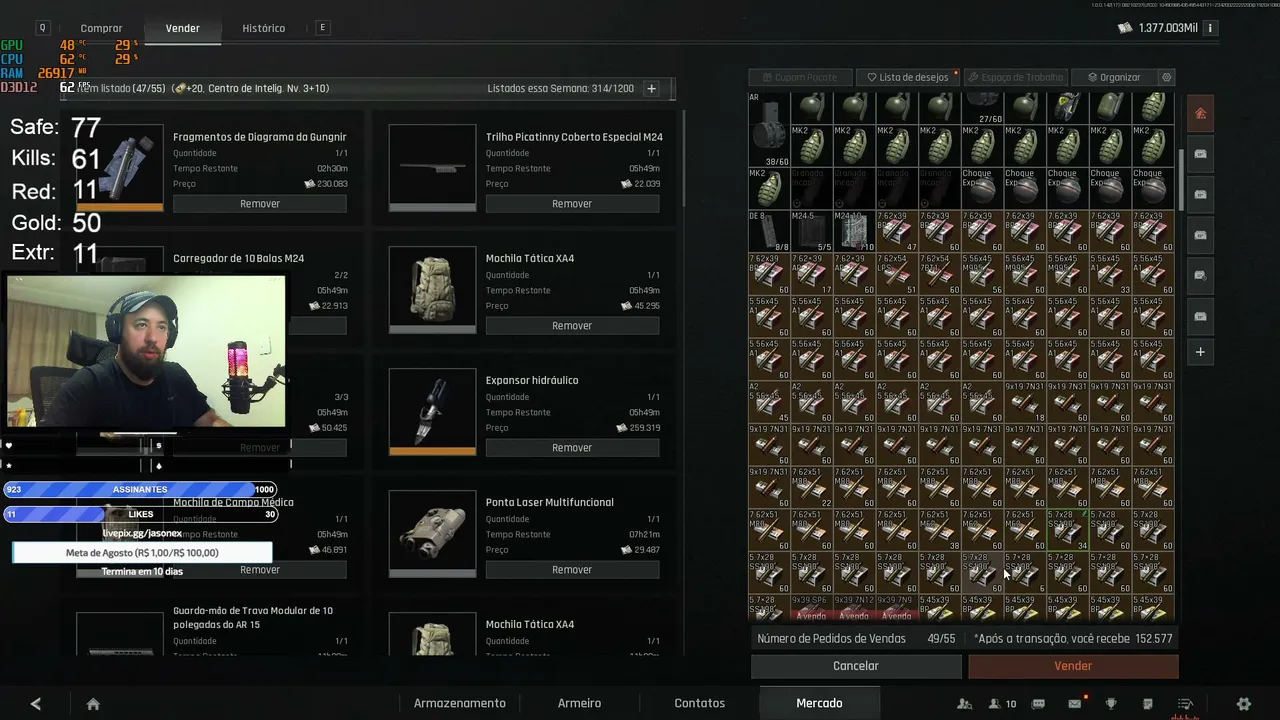Remove the Fragmentos de Diagrama da Gungnir listing
Image resolution: width=1280 pixels, height=720 pixels.
point(260,204)
